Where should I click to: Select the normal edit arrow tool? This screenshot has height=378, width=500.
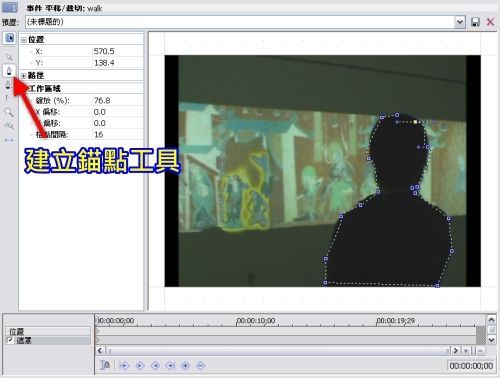pos(9,57)
